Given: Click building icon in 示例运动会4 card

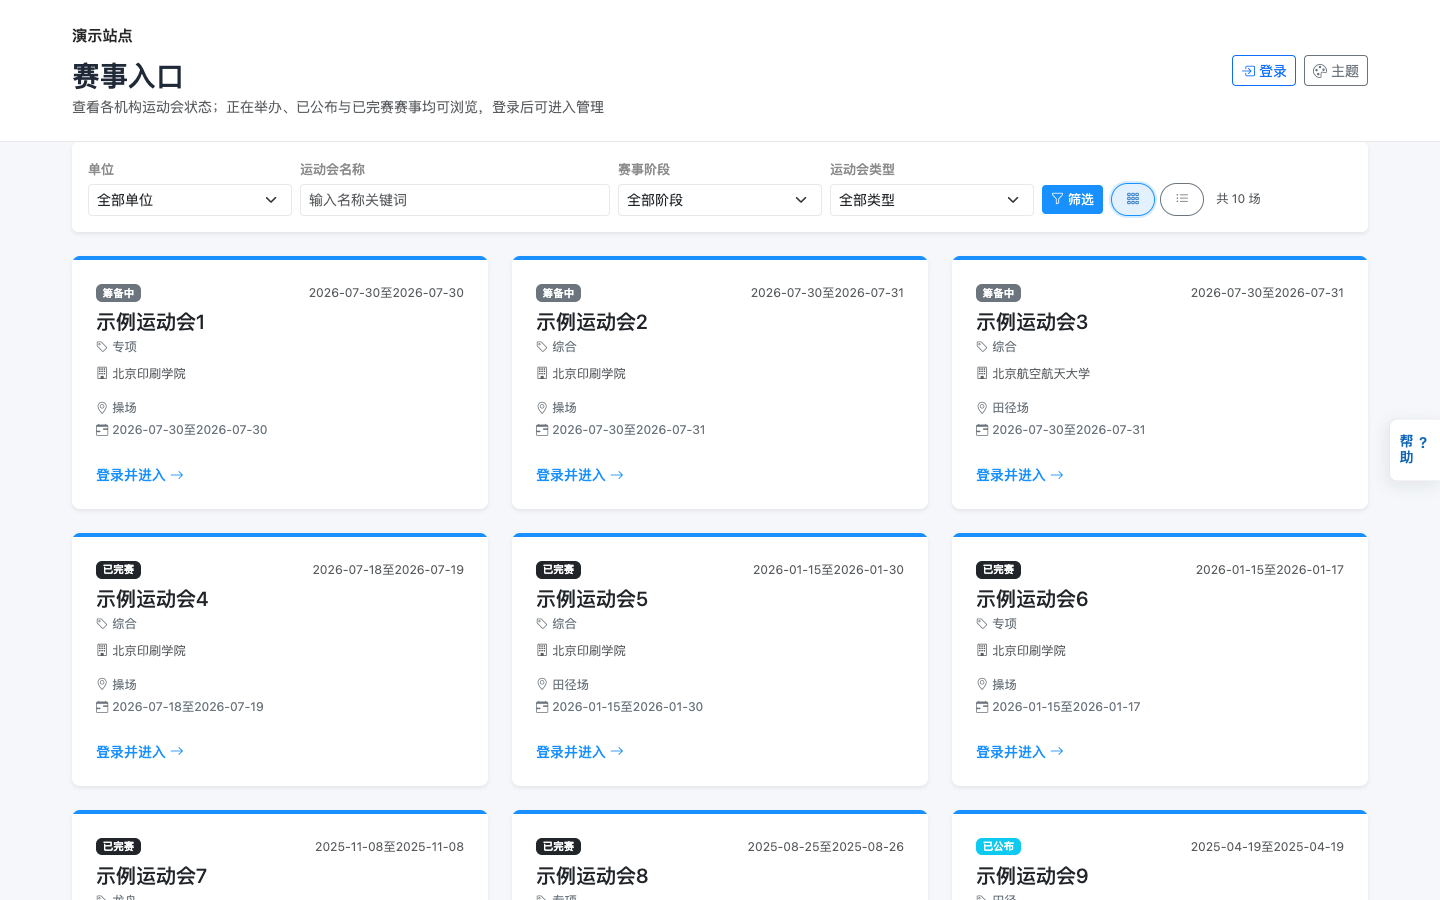Looking at the screenshot, I should tap(102, 650).
